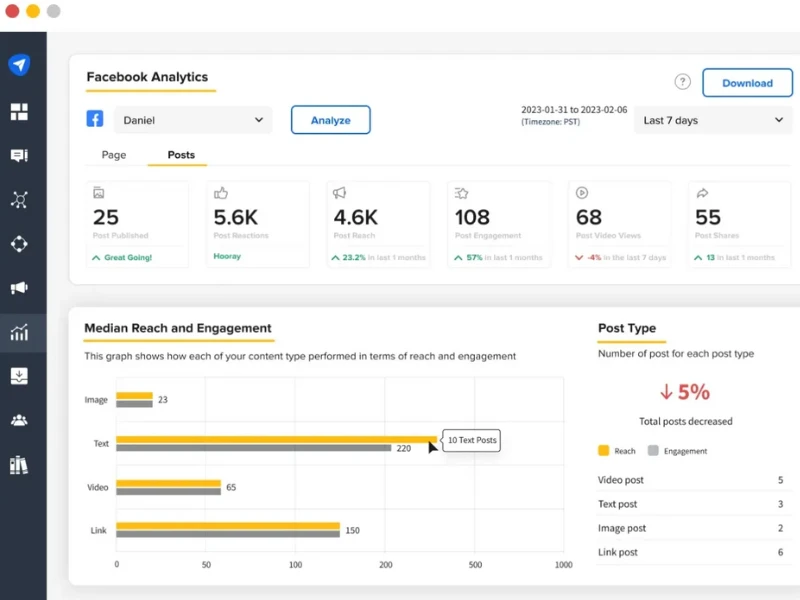
Task: Open the megaphone campaigns icon in sidebar
Action: [19, 288]
